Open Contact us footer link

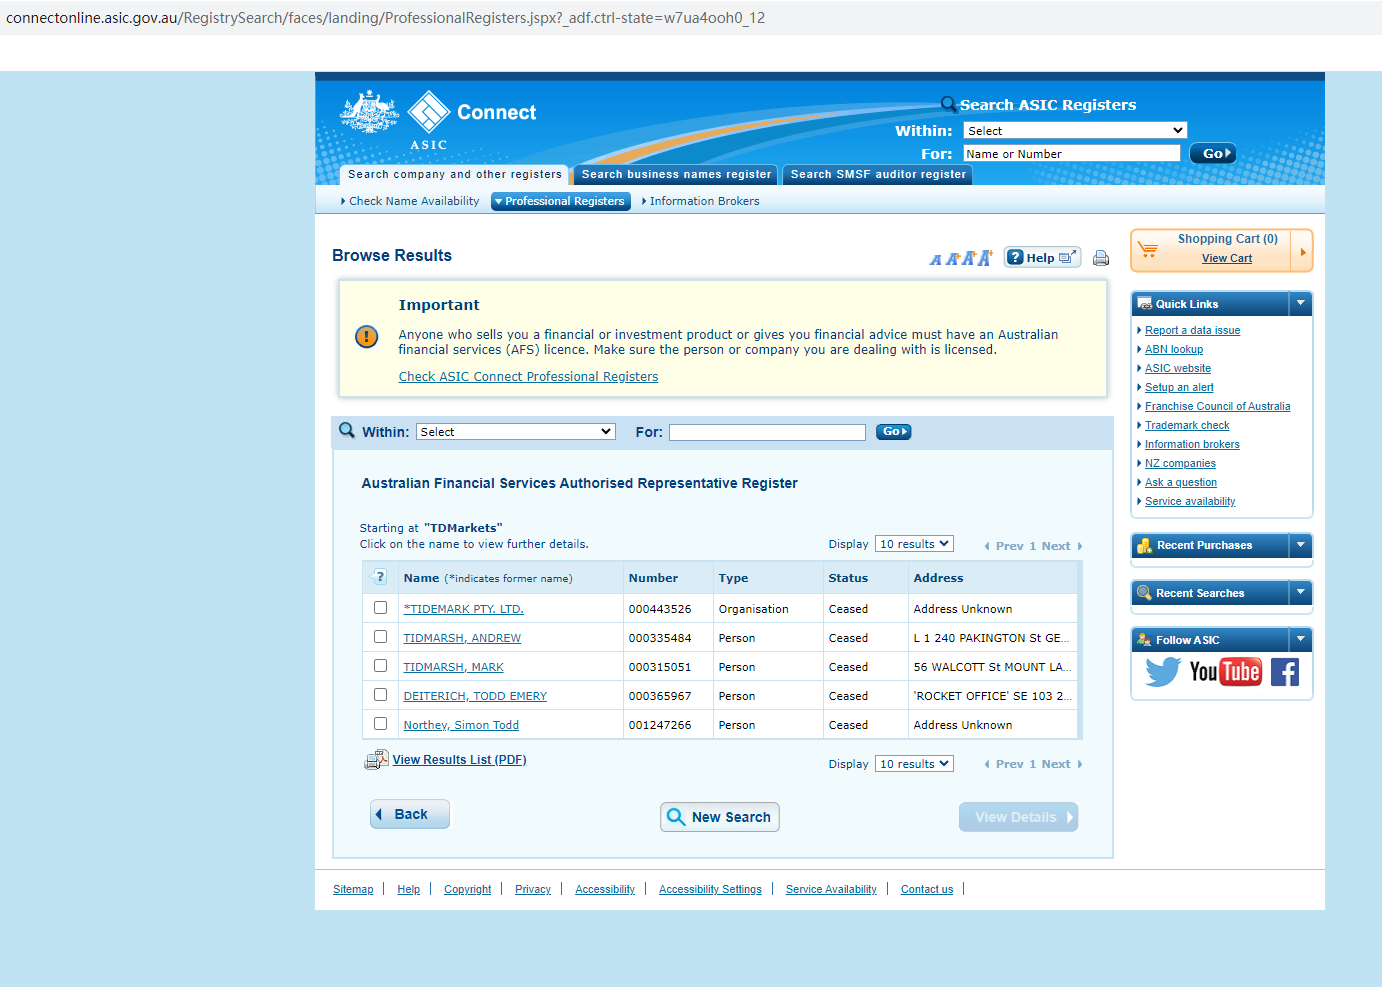click(927, 889)
